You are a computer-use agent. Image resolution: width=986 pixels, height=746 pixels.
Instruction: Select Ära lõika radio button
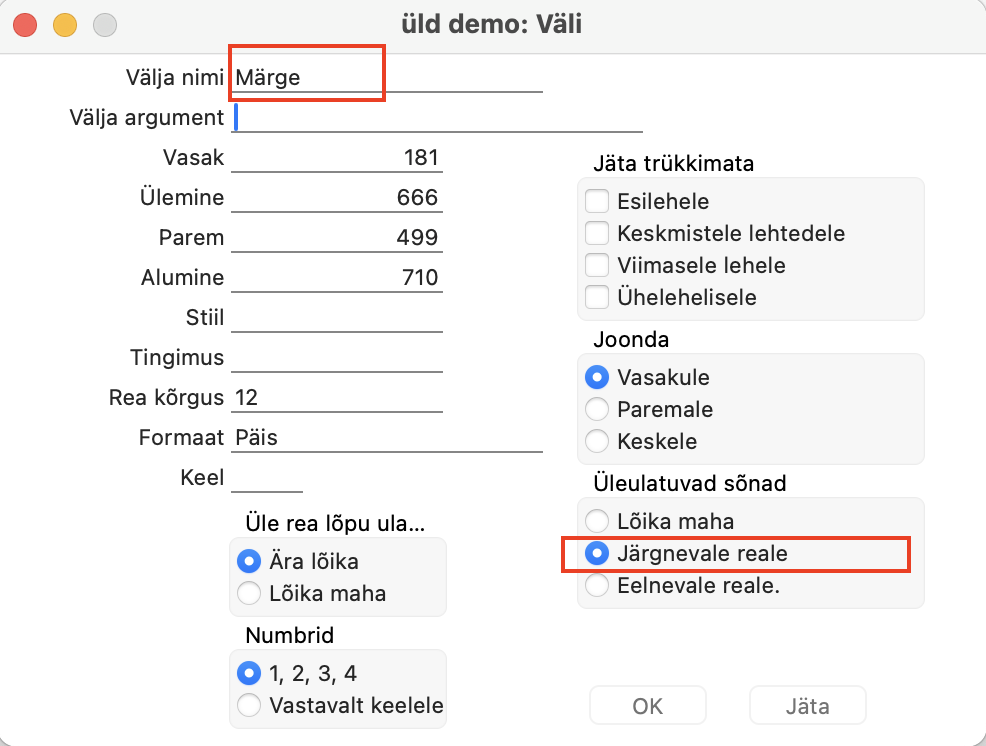pos(249,561)
